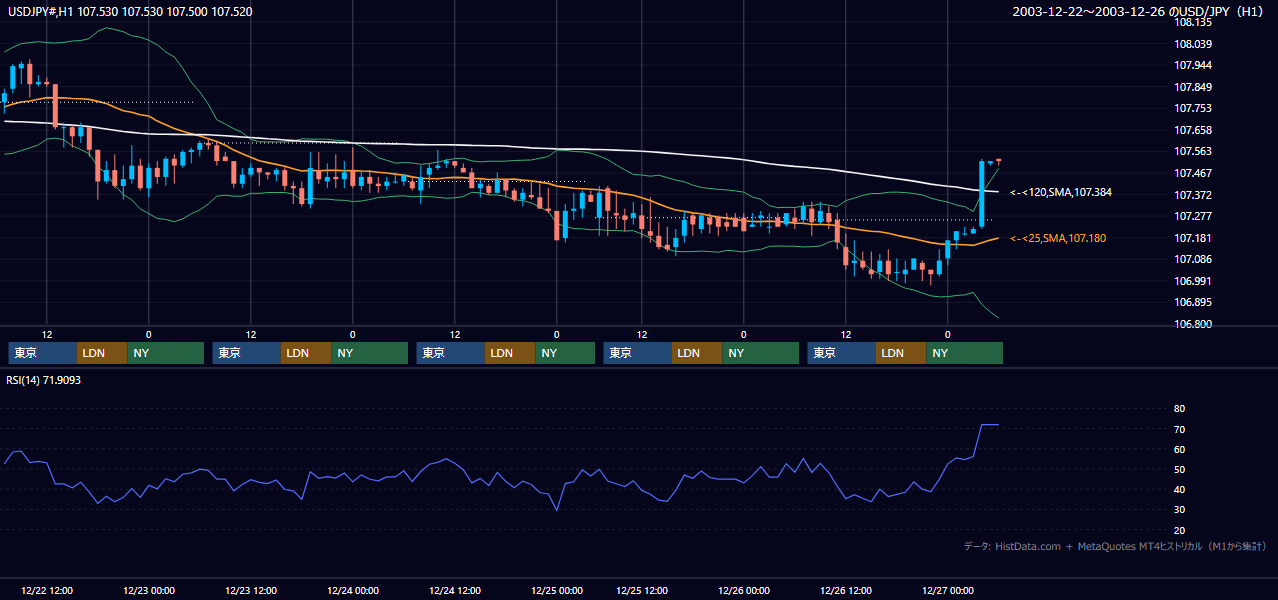
Task: Click the RSI 40 scale value
Action: 1180,489
